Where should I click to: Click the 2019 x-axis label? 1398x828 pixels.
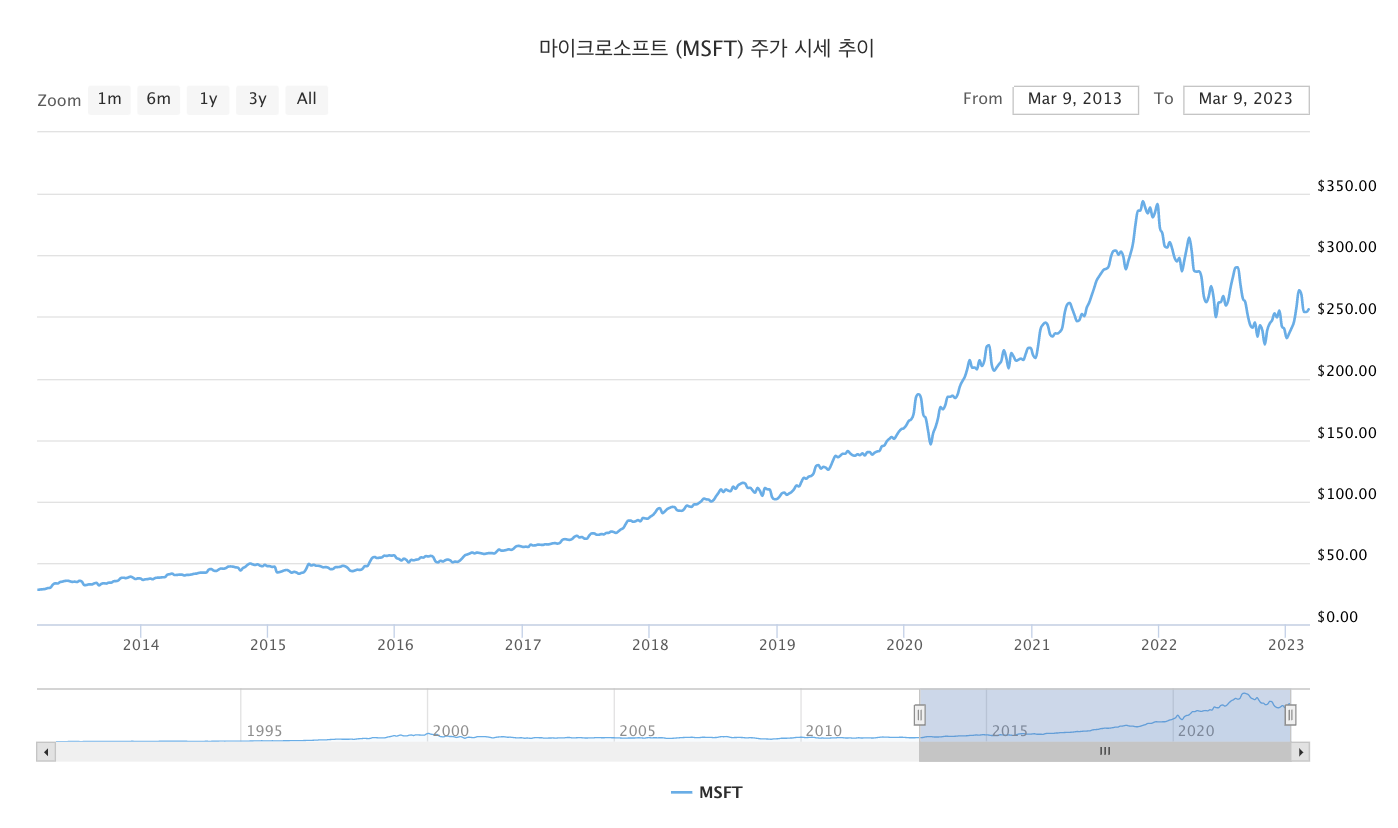[777, 645]
